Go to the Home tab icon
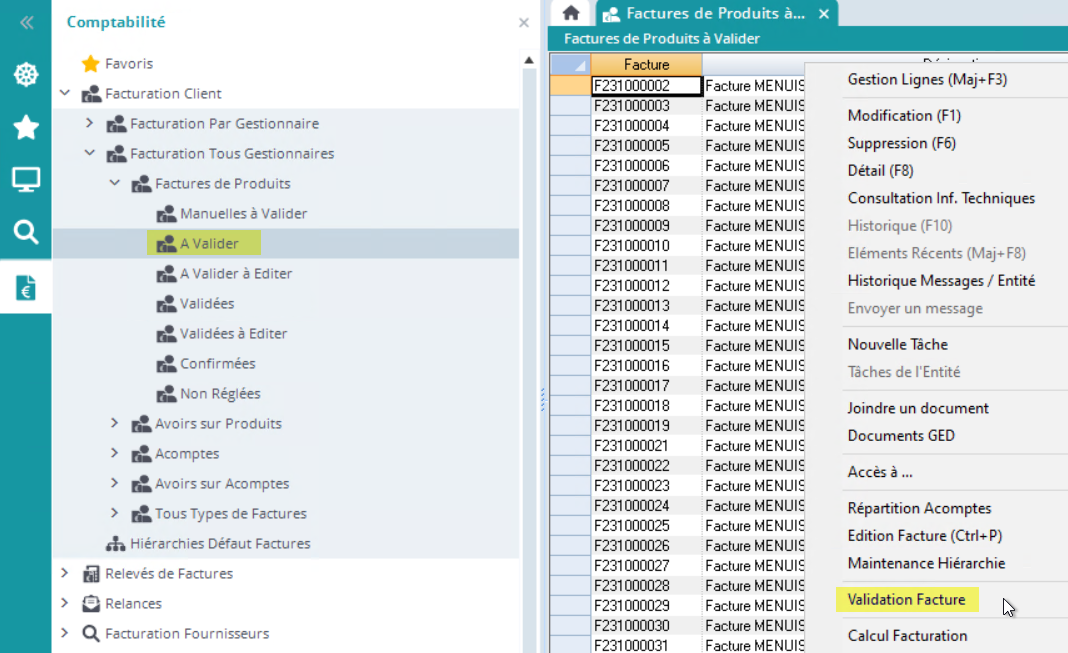The width and height of the screenshot is (1068, 653). [x=571, y=13]
